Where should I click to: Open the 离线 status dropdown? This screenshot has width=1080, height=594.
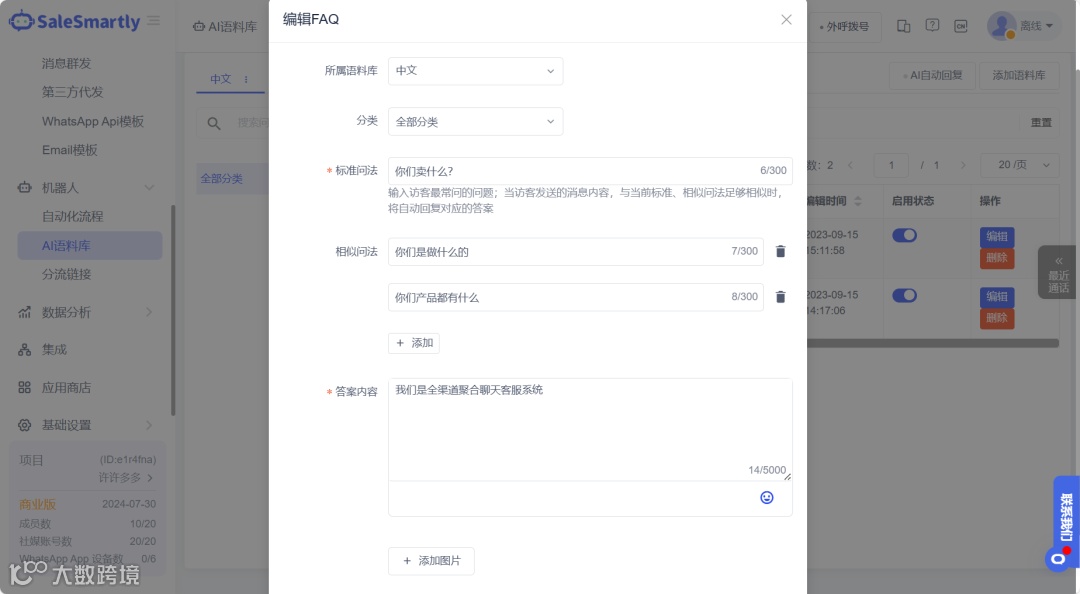click(1037, 25)
